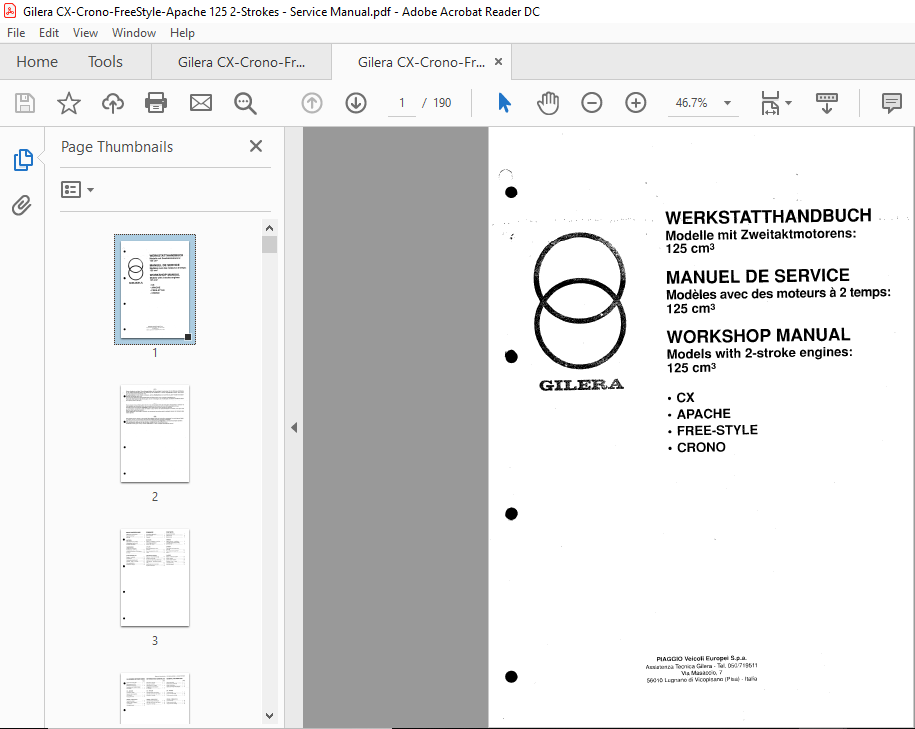Click the page number input field
The height and width of the screenshot is (729, 915).
tap(401, 103)
